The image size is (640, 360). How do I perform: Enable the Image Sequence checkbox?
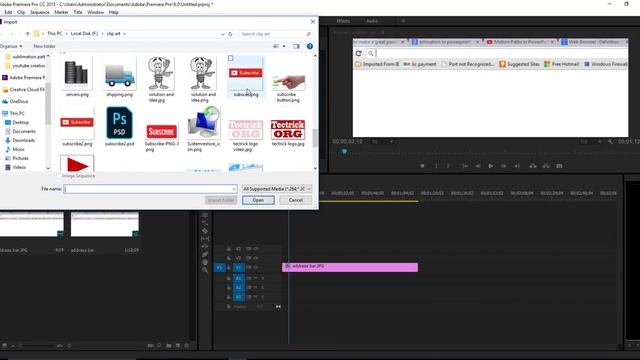pyautogui.click(x=59, y=176)
